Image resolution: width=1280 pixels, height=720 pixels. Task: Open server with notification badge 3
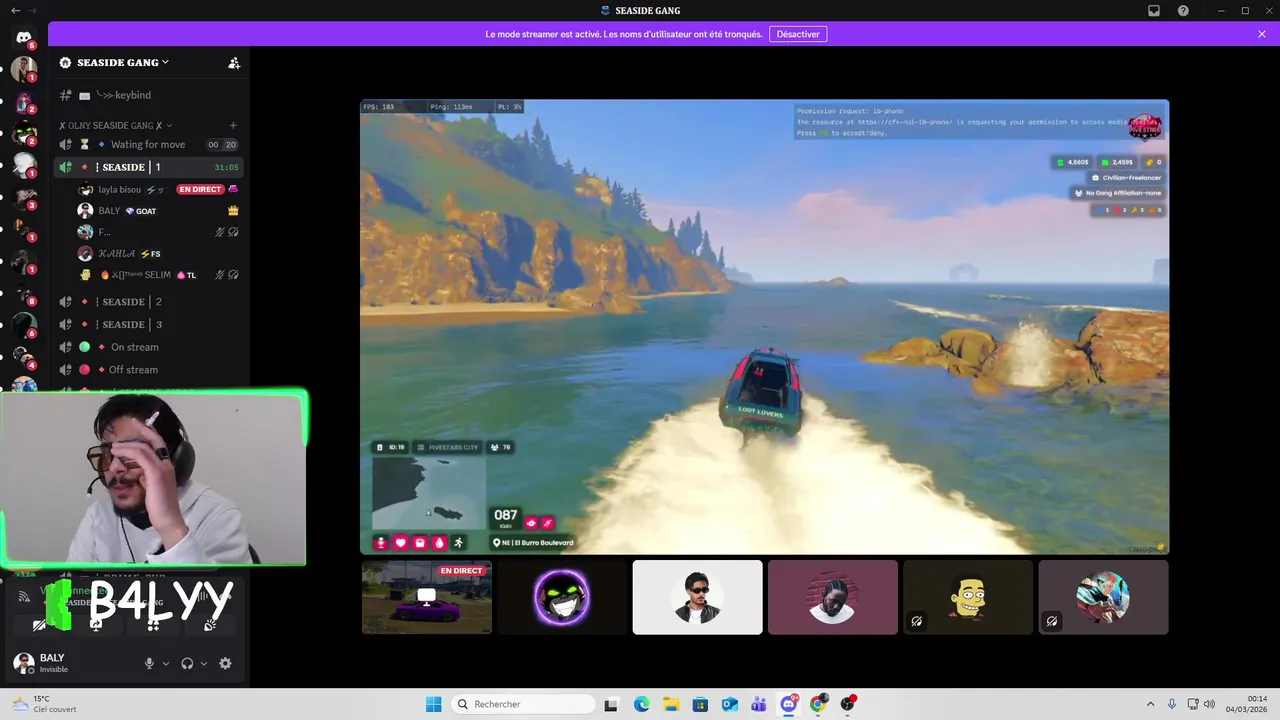coord(24,198)
